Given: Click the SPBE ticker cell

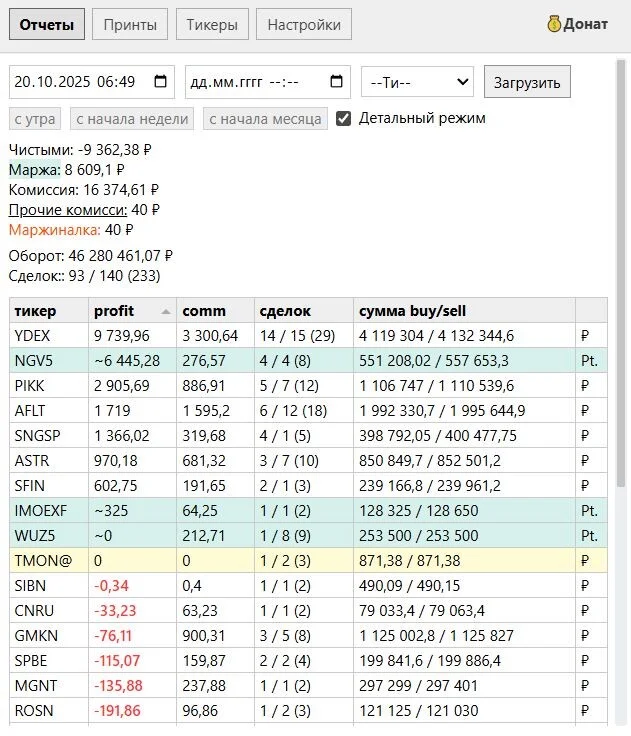Looking at the screenshot, I should (49, 660).
